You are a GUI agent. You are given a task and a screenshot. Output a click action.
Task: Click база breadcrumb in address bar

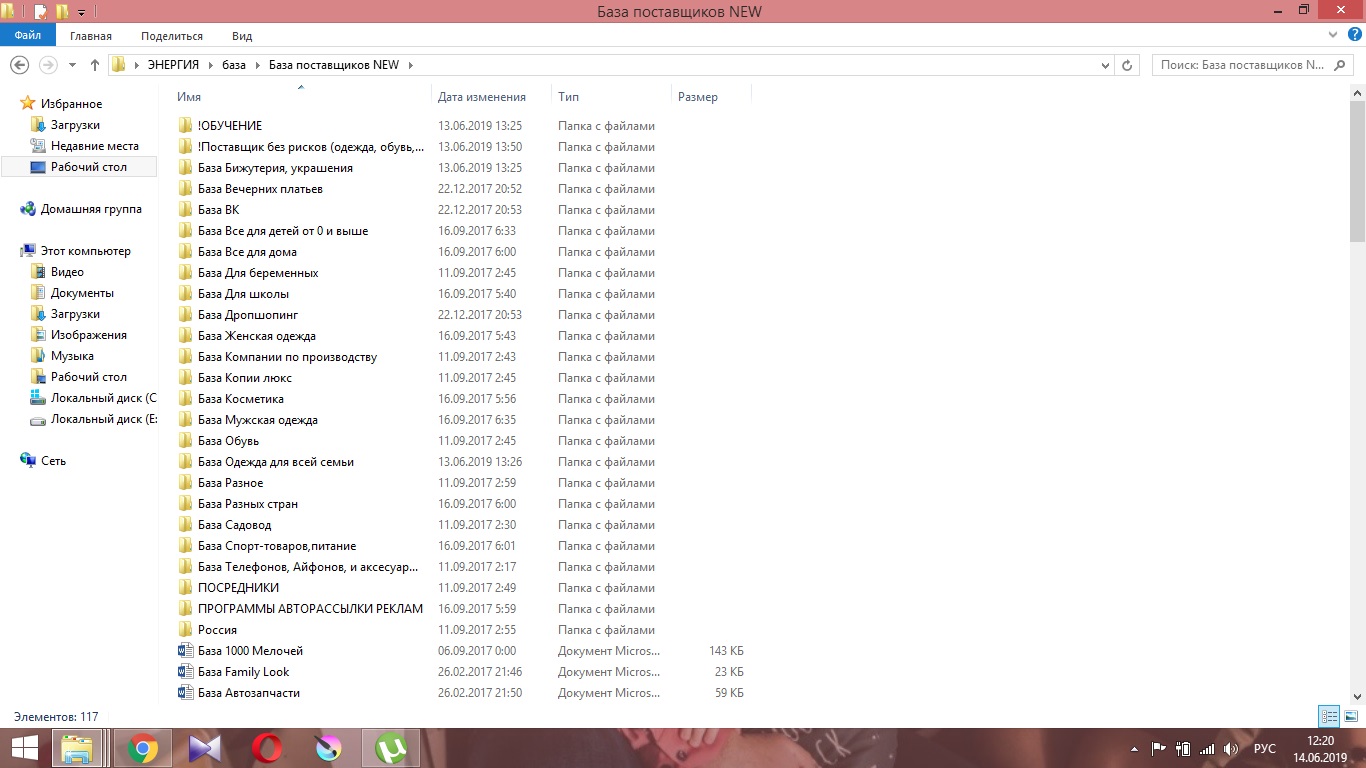[x=234, y=65]
